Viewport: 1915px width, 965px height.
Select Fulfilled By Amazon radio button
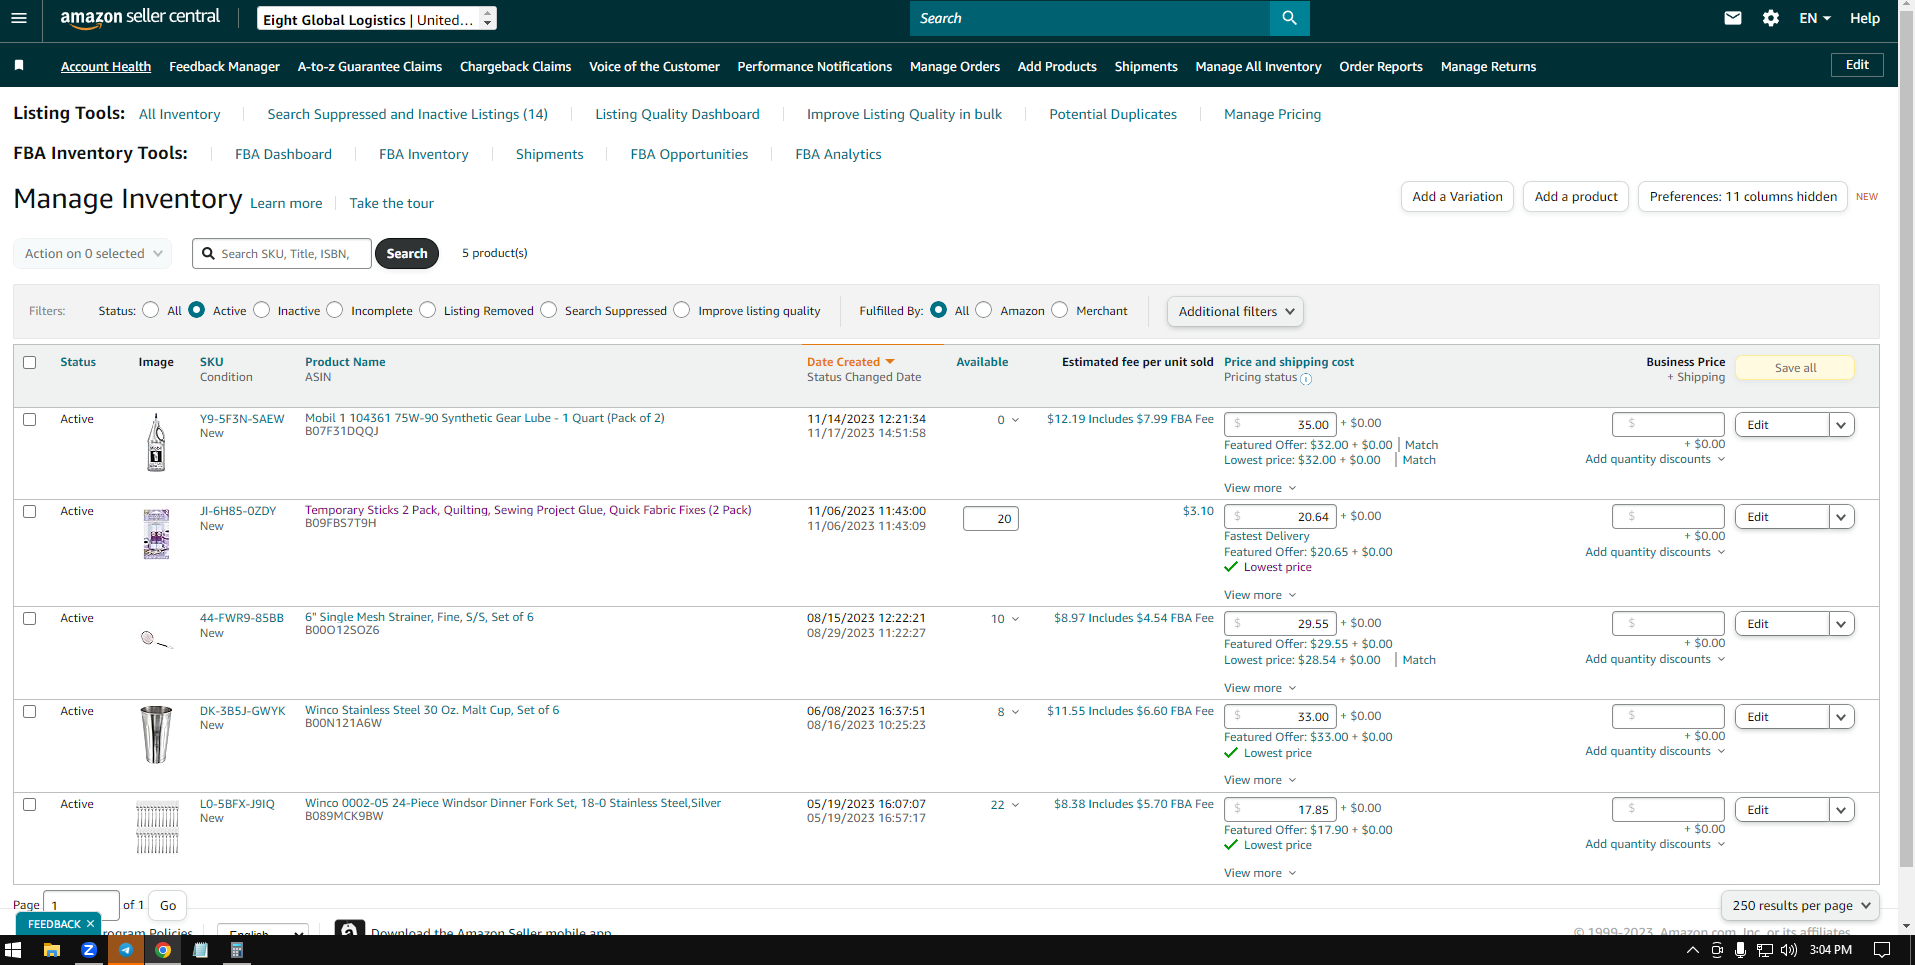tap(984, 310)
